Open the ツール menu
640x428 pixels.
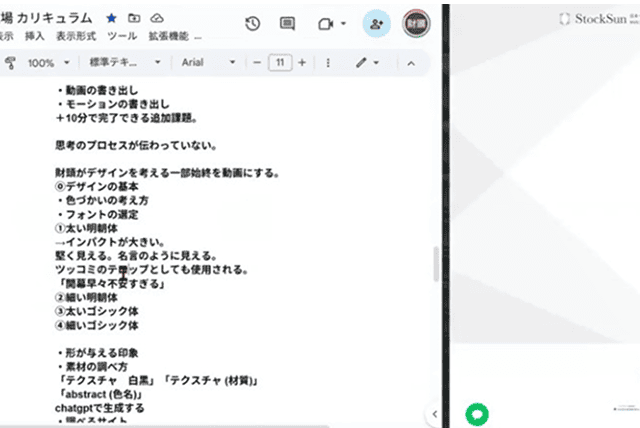point(122,37)
